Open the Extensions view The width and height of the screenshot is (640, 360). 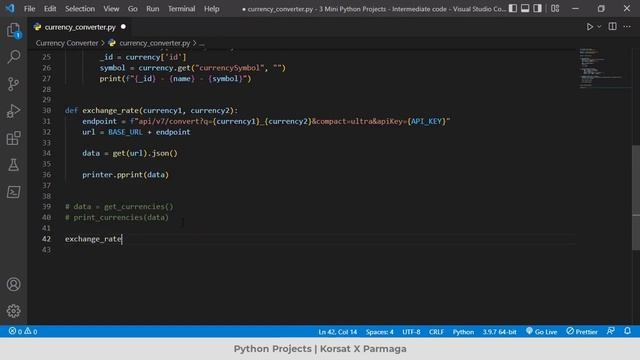pos(13,138)
